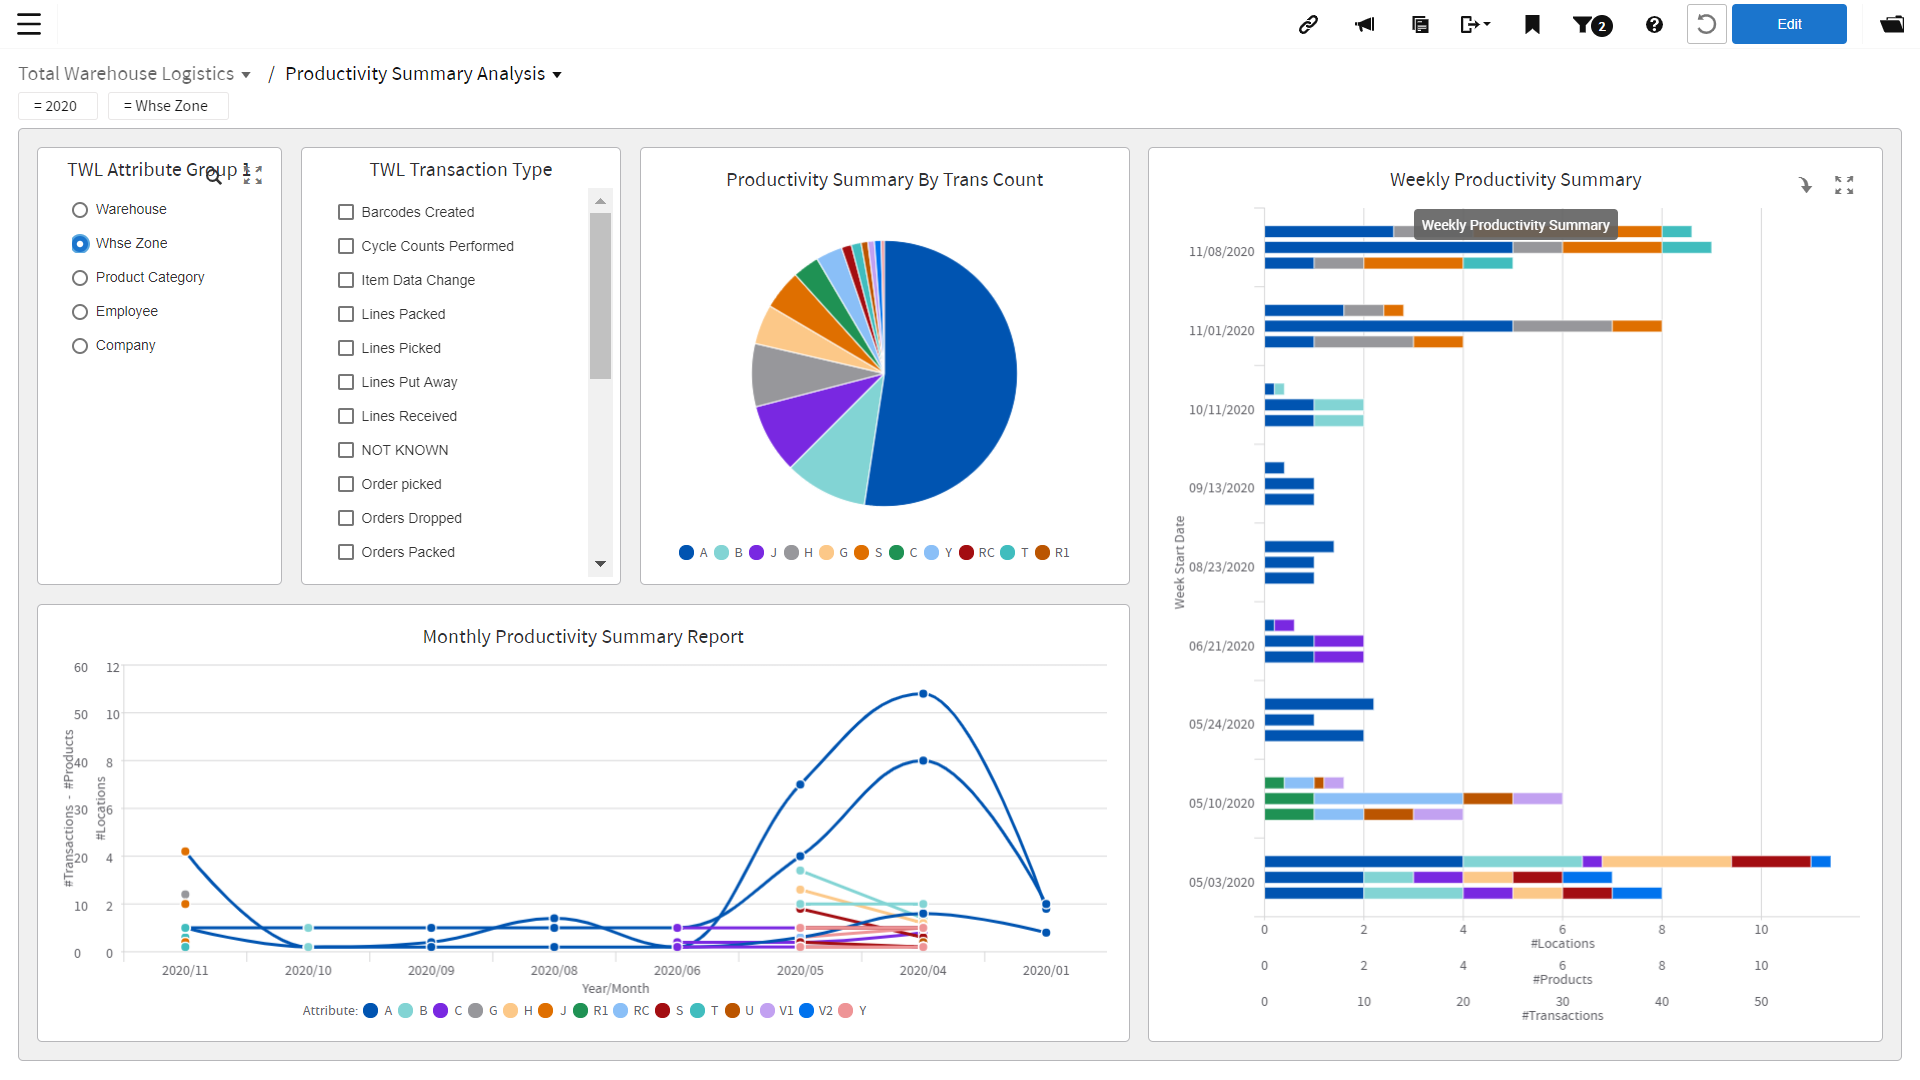Open the export icon's dropdown arrow
Viewport: 1920px width, 1080px height.
[1487, 24]
